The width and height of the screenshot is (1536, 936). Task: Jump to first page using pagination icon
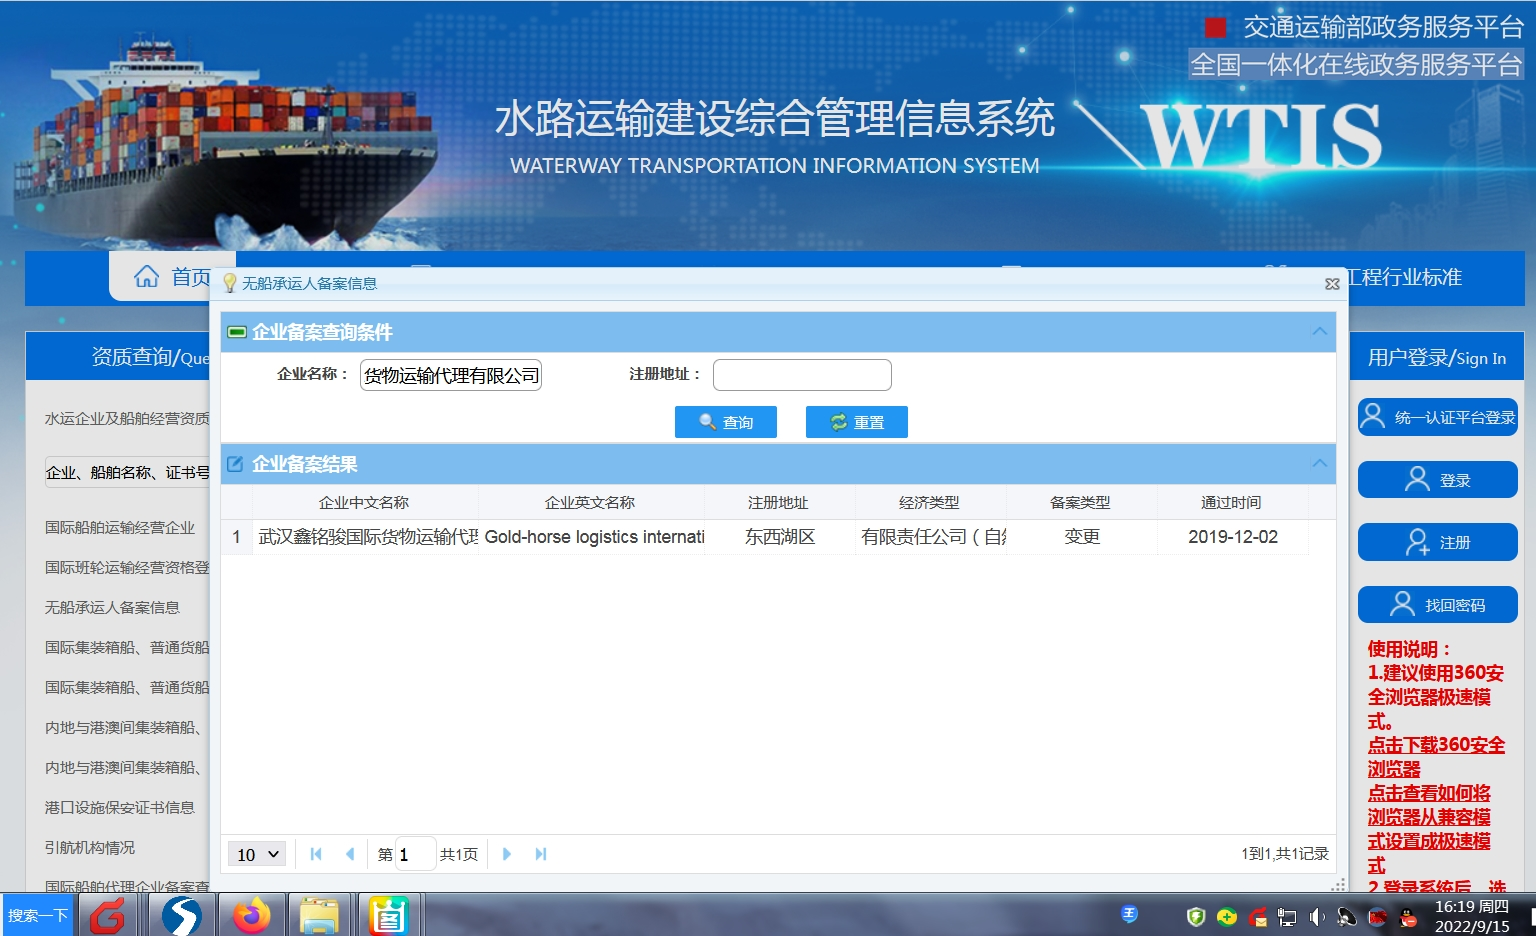[316, 854]
